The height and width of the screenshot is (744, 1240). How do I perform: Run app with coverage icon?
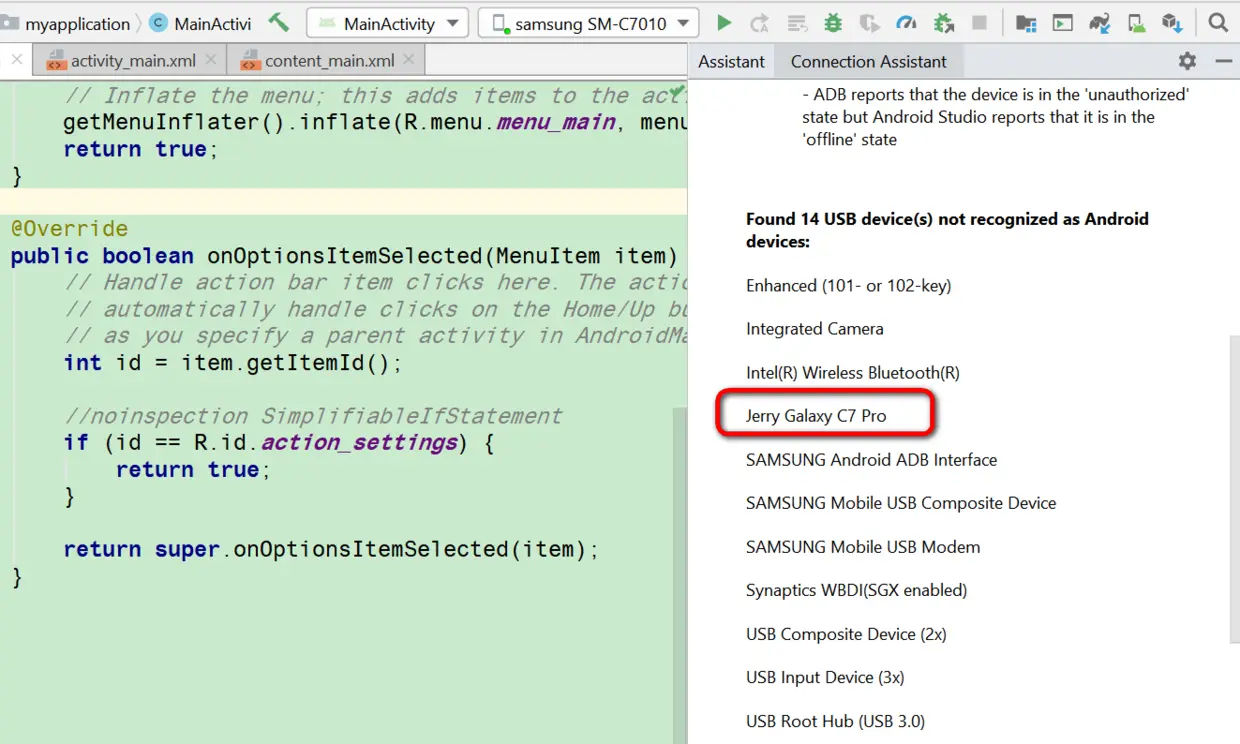point(870,22)
